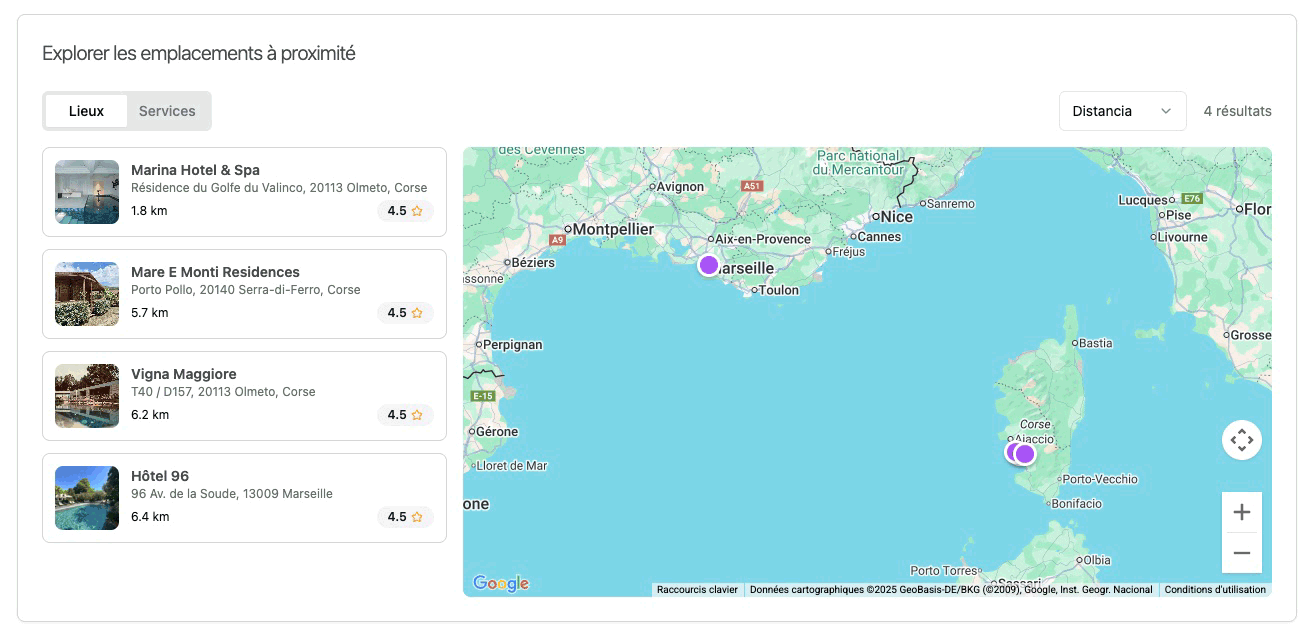
Task: Switch to the Lieux tab
Action: 86,111
